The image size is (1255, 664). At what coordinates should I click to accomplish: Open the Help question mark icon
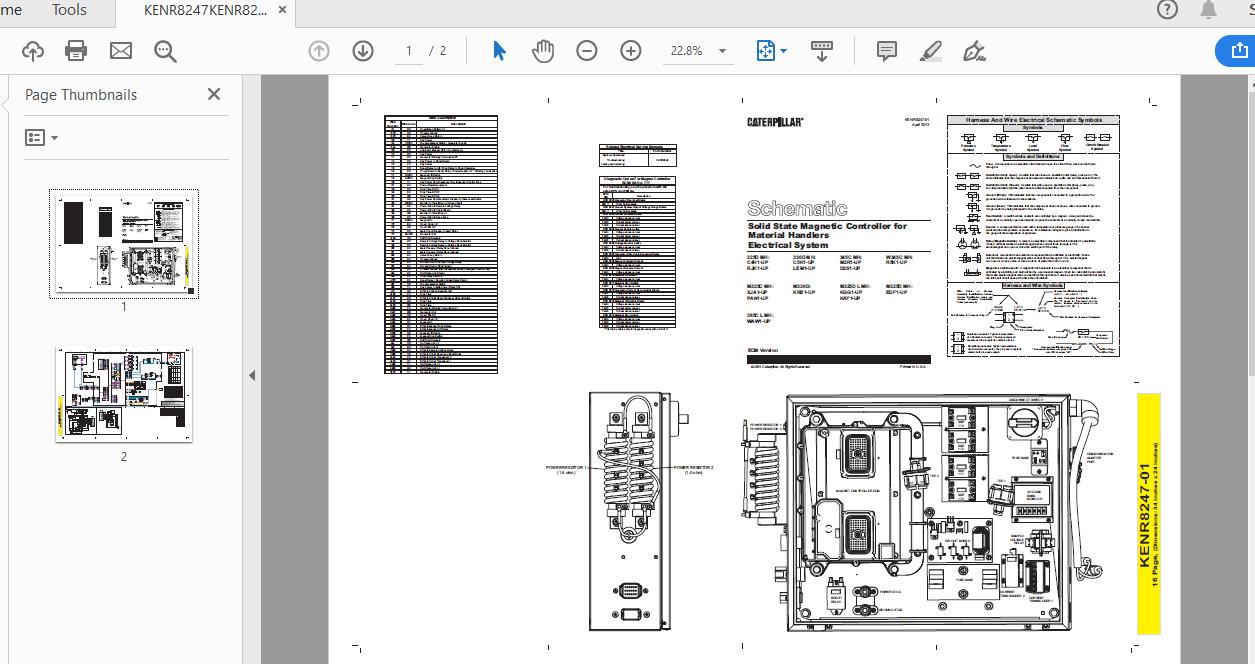click(x=1167, y=10)
